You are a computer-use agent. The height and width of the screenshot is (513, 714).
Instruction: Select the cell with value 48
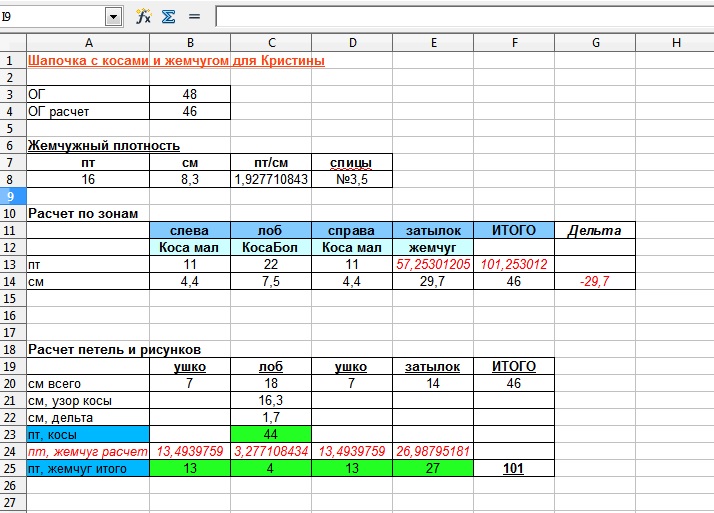point(190,94)
